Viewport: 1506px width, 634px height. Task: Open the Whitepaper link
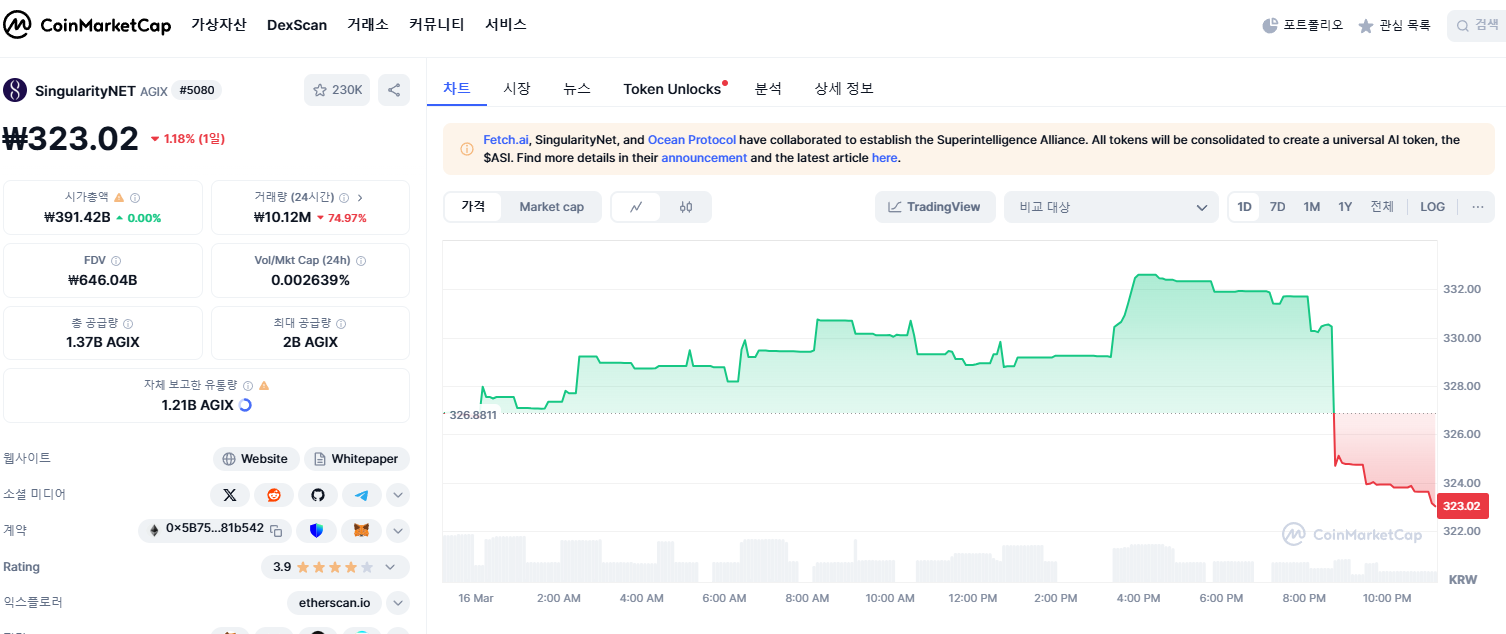(357, 459)
